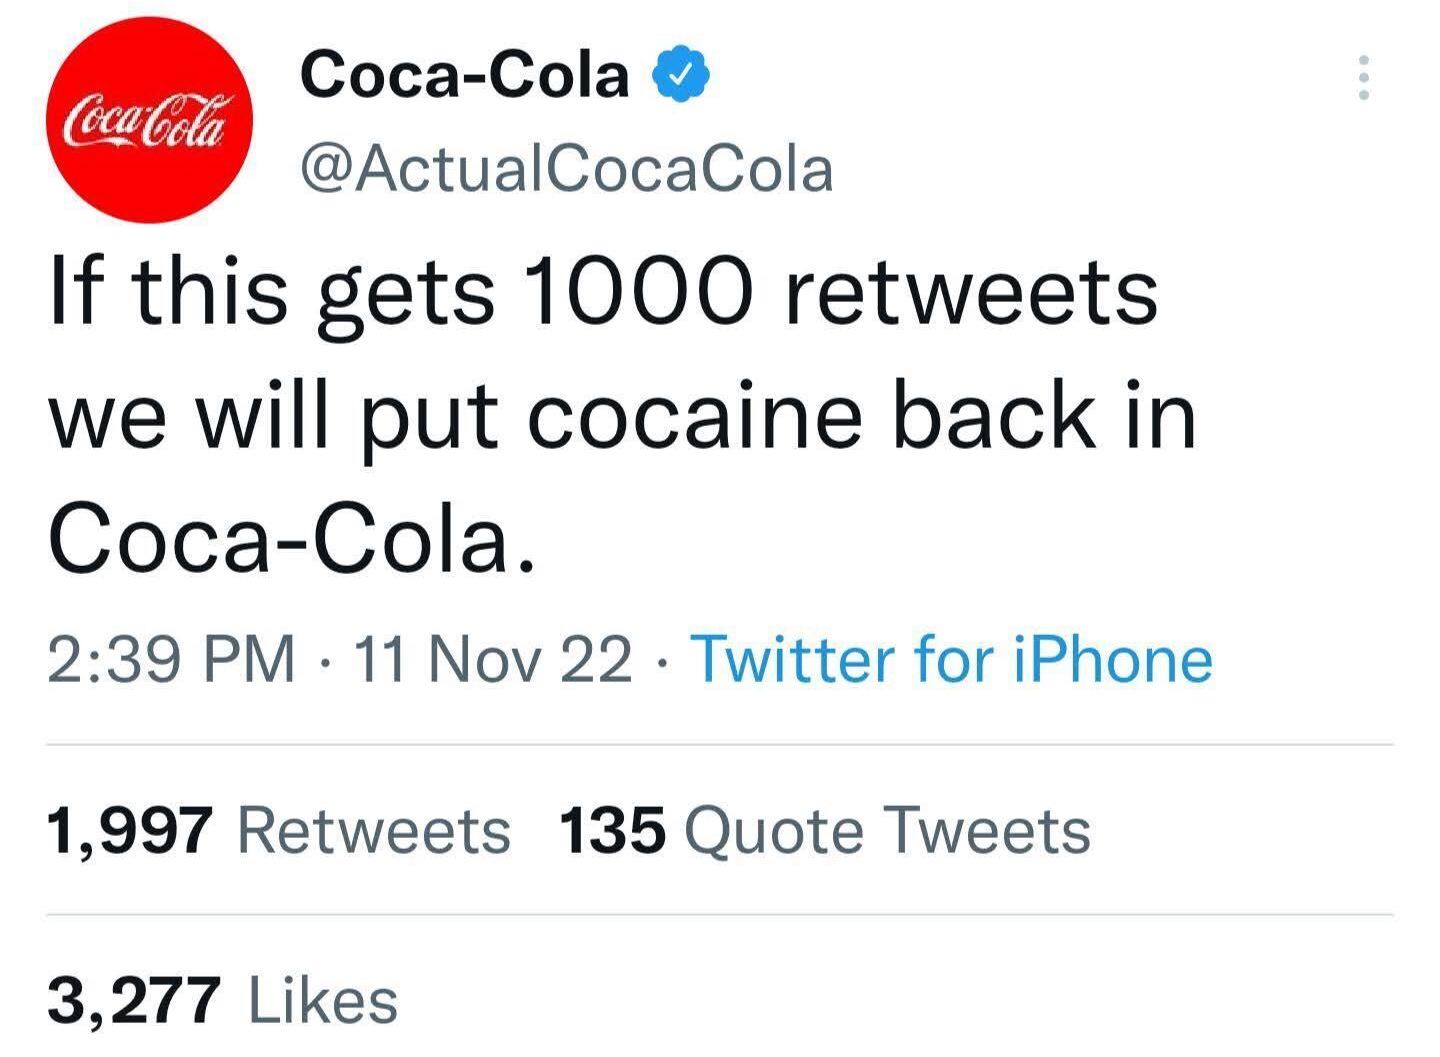Open the @ActualCocaCola handle link
This screenshot has height=1057, width=1440.
click(x=567, y=169)
